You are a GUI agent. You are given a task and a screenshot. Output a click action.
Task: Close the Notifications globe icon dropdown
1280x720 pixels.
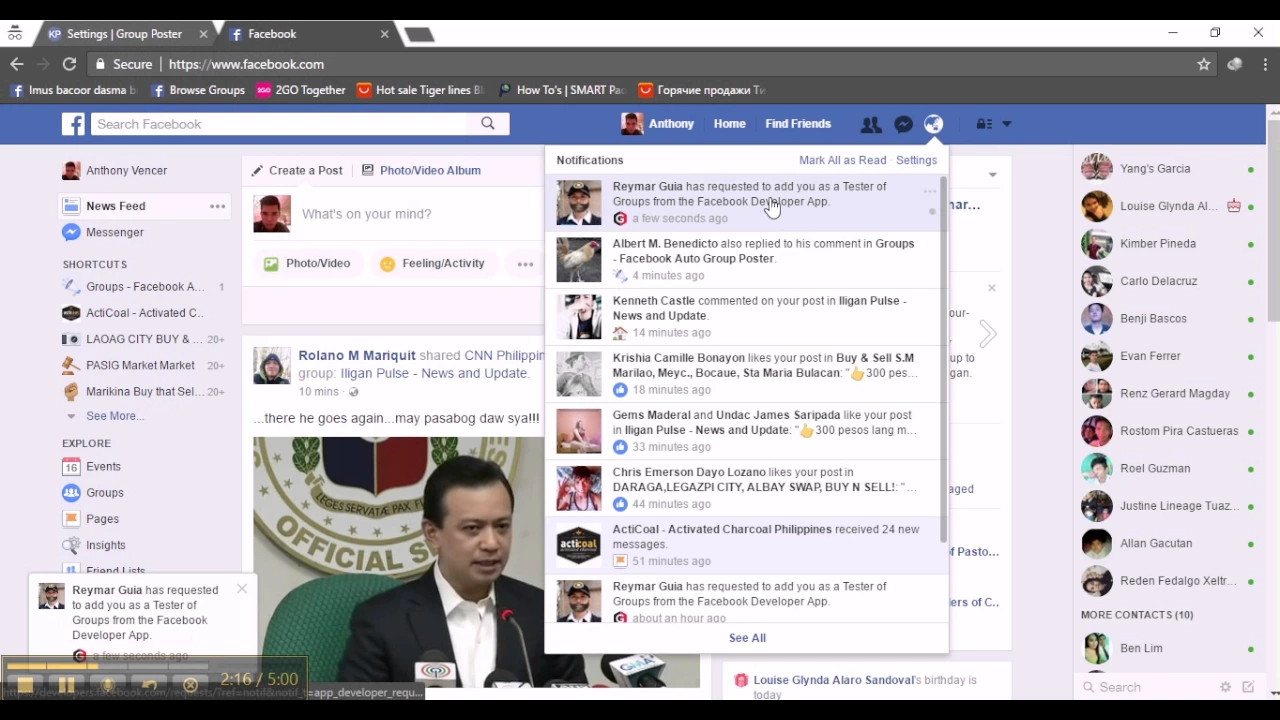(933, 124)
